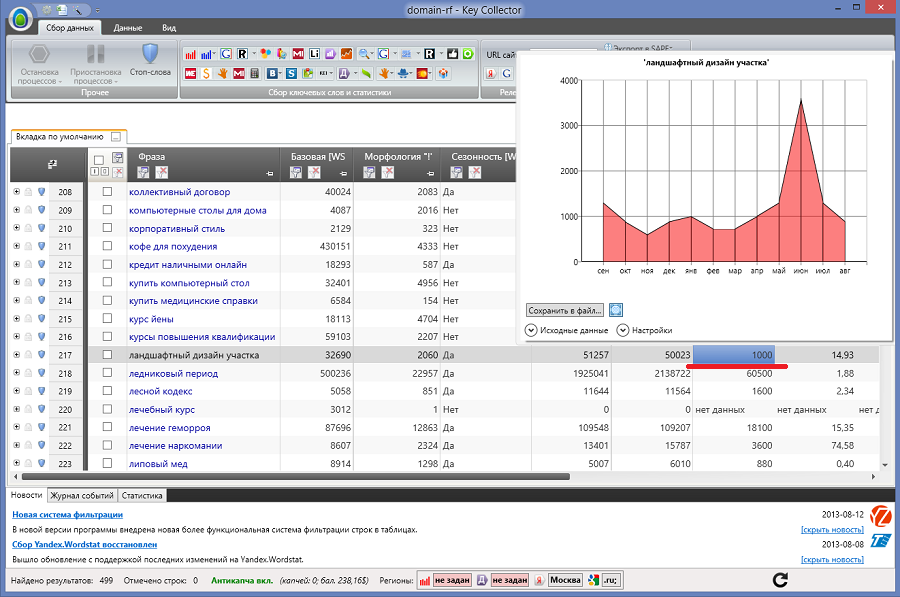Click the Yandex.Wordstat red bars icon
The height and width of the screenshot is (597, 900).
pyautogui.click(x=190, y=54)
